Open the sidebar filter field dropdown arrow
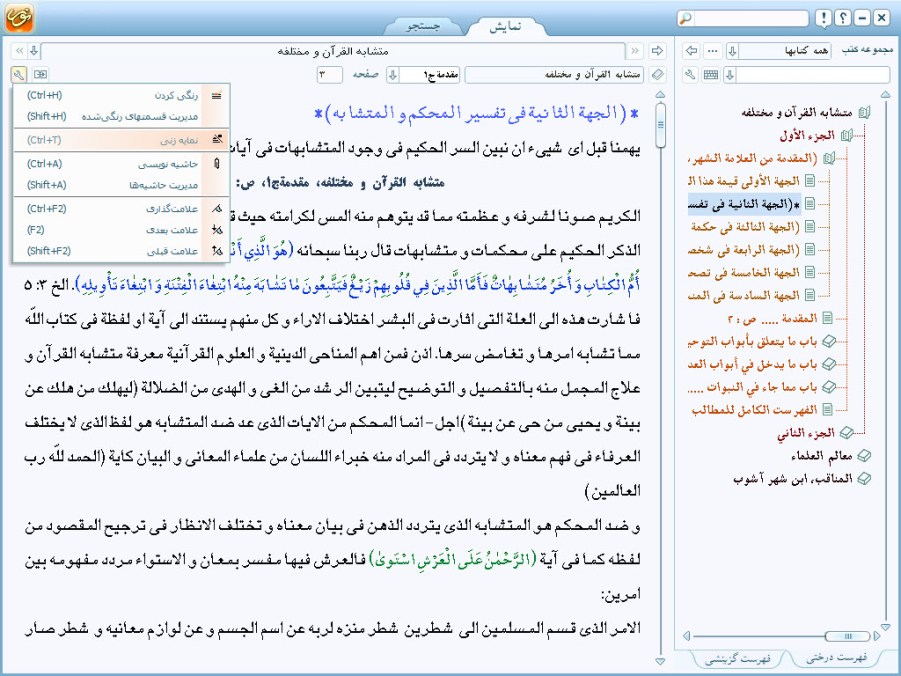This screenshot has height=676, width=901. [x=730, y=74]
